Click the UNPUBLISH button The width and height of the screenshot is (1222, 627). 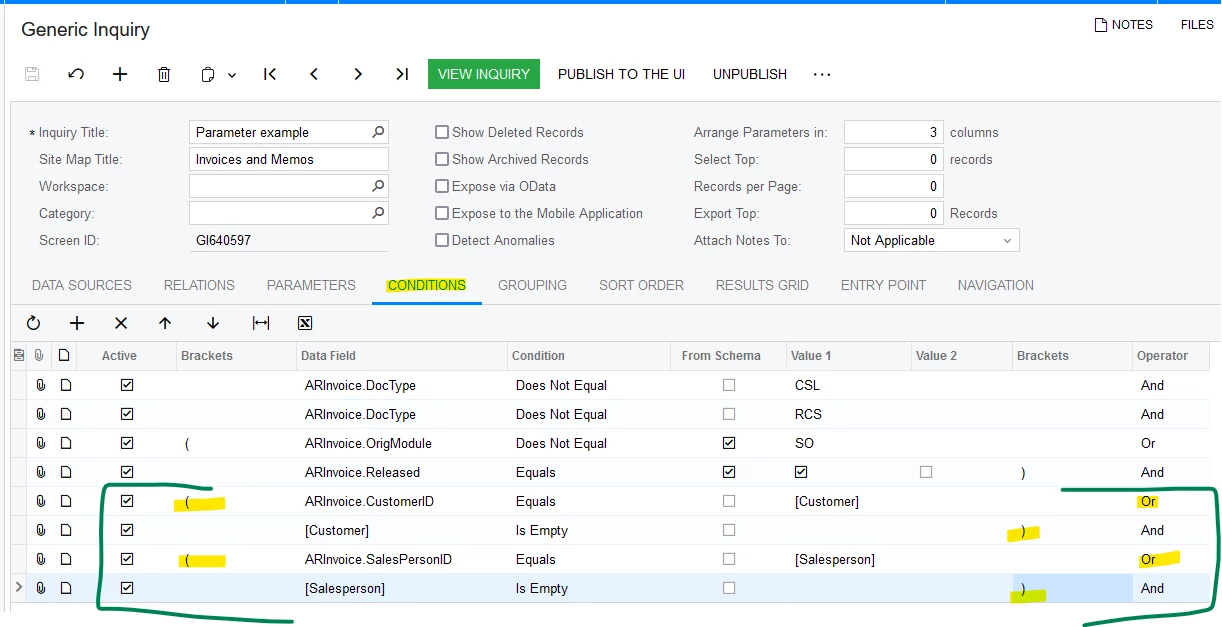click(x=750, y=74)
